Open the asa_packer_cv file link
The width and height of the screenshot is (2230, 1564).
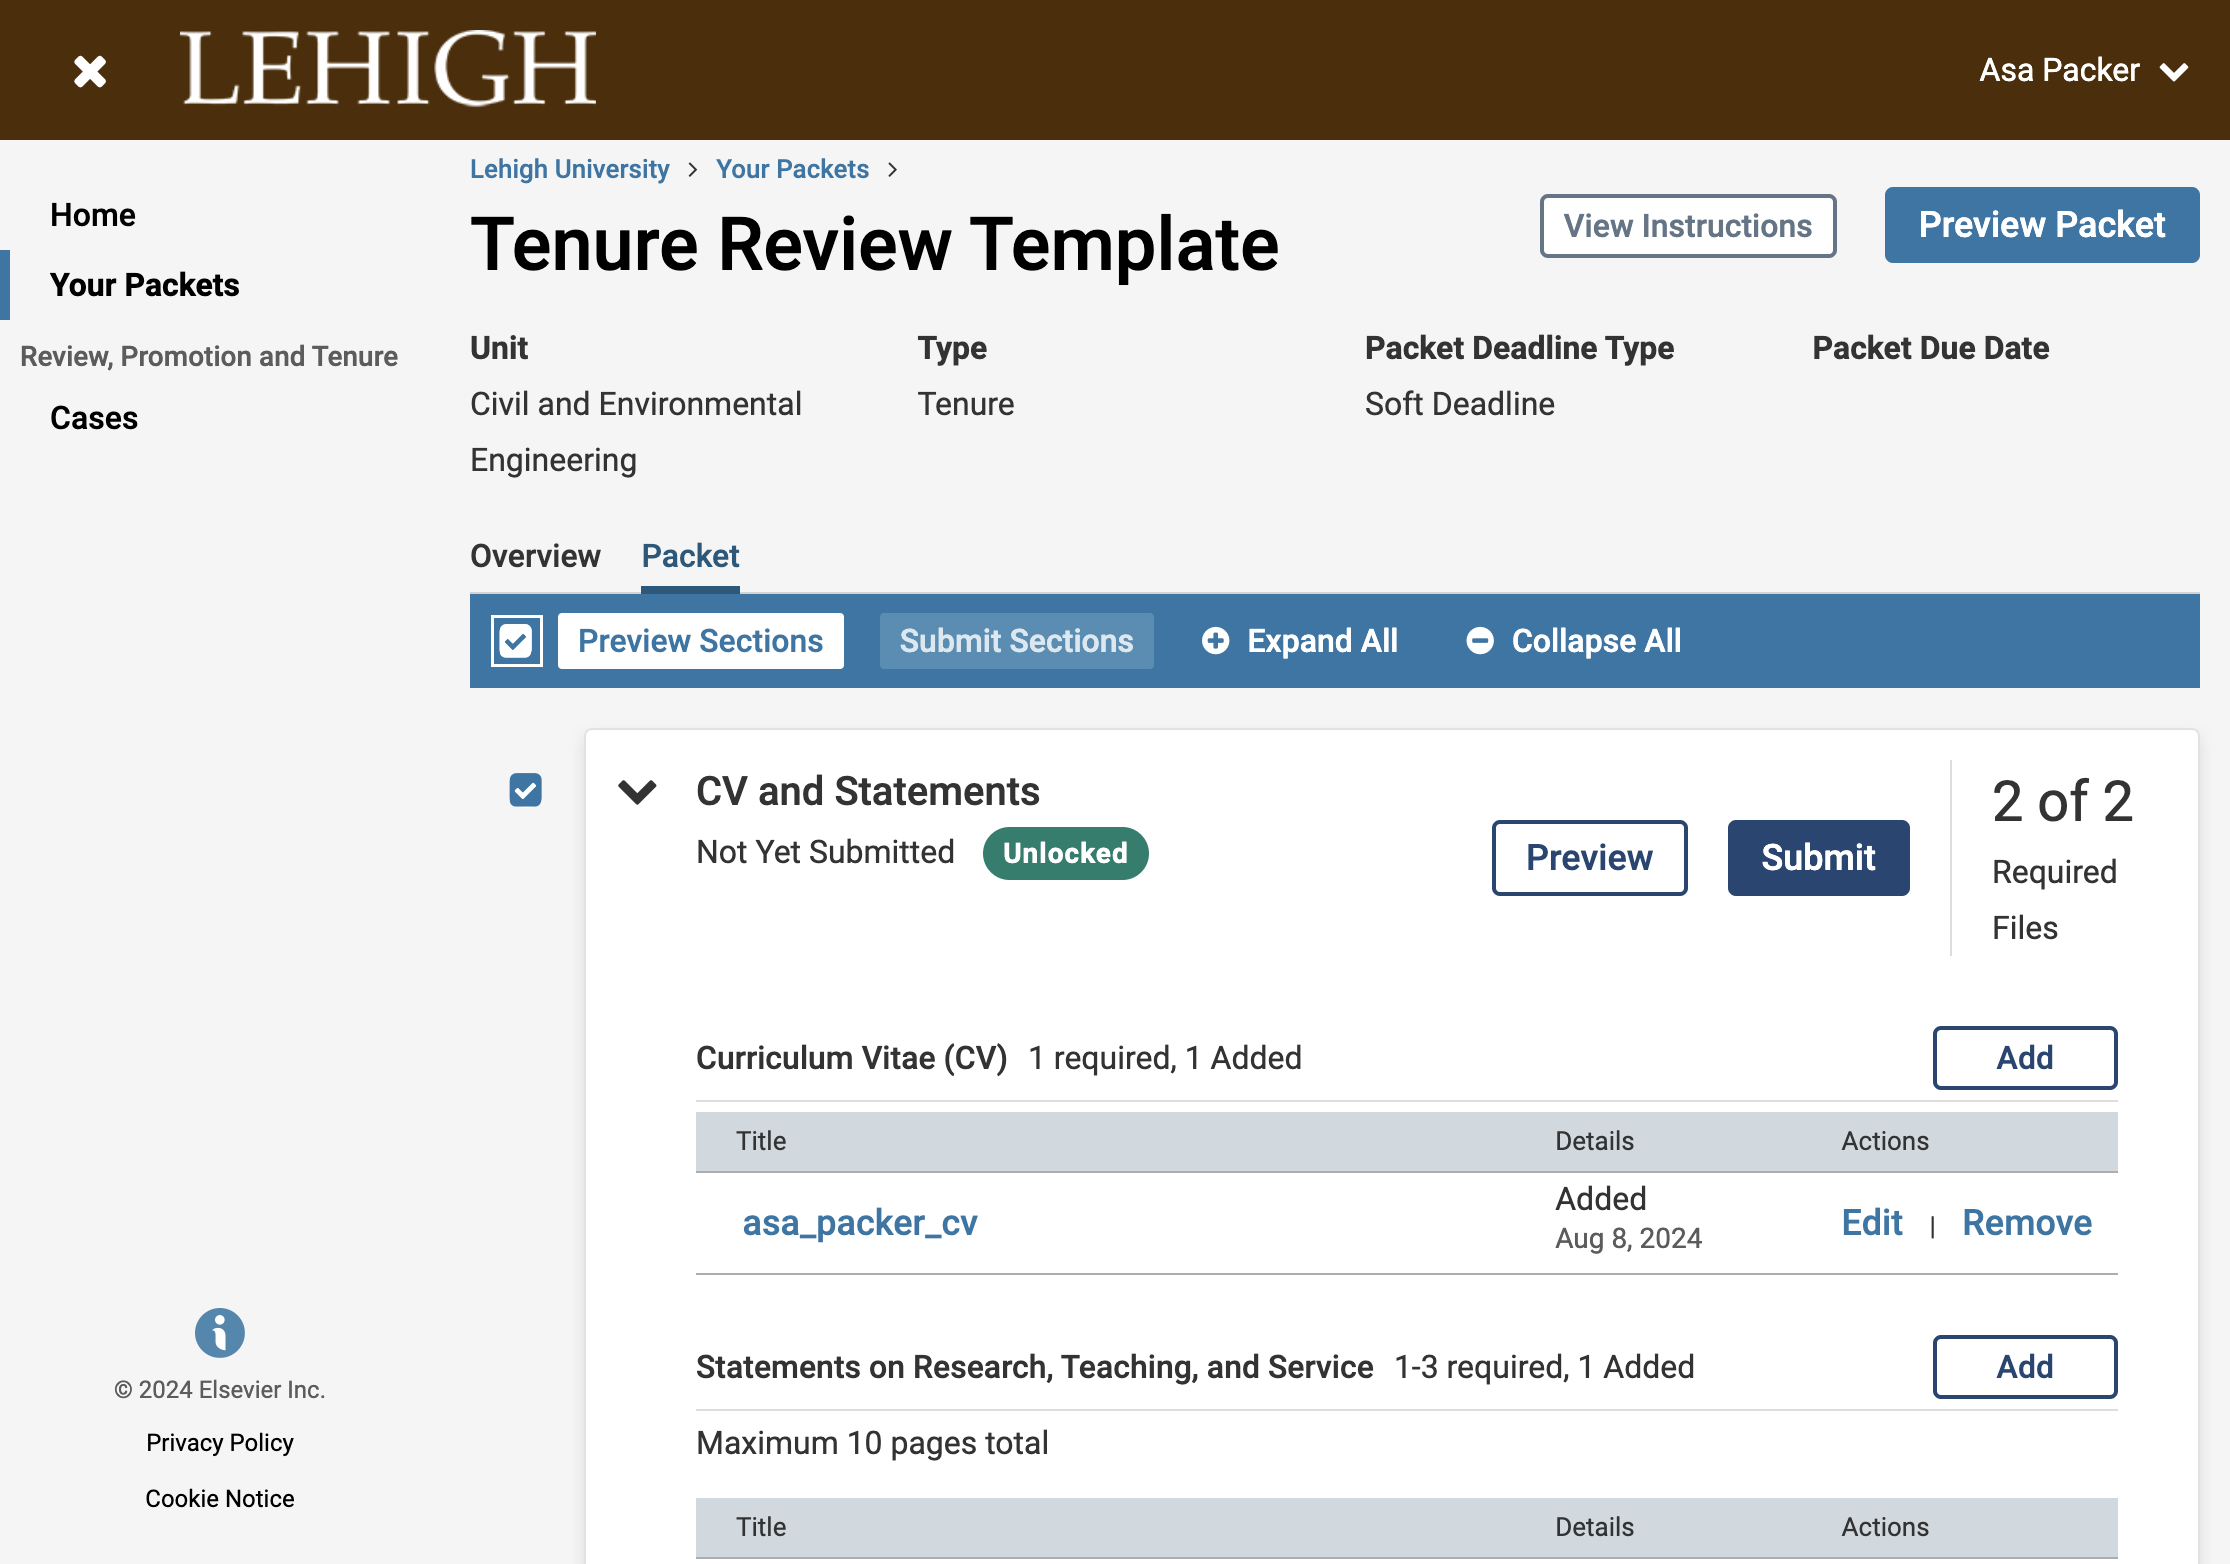pyautogui.click(x=860, y=1223)
